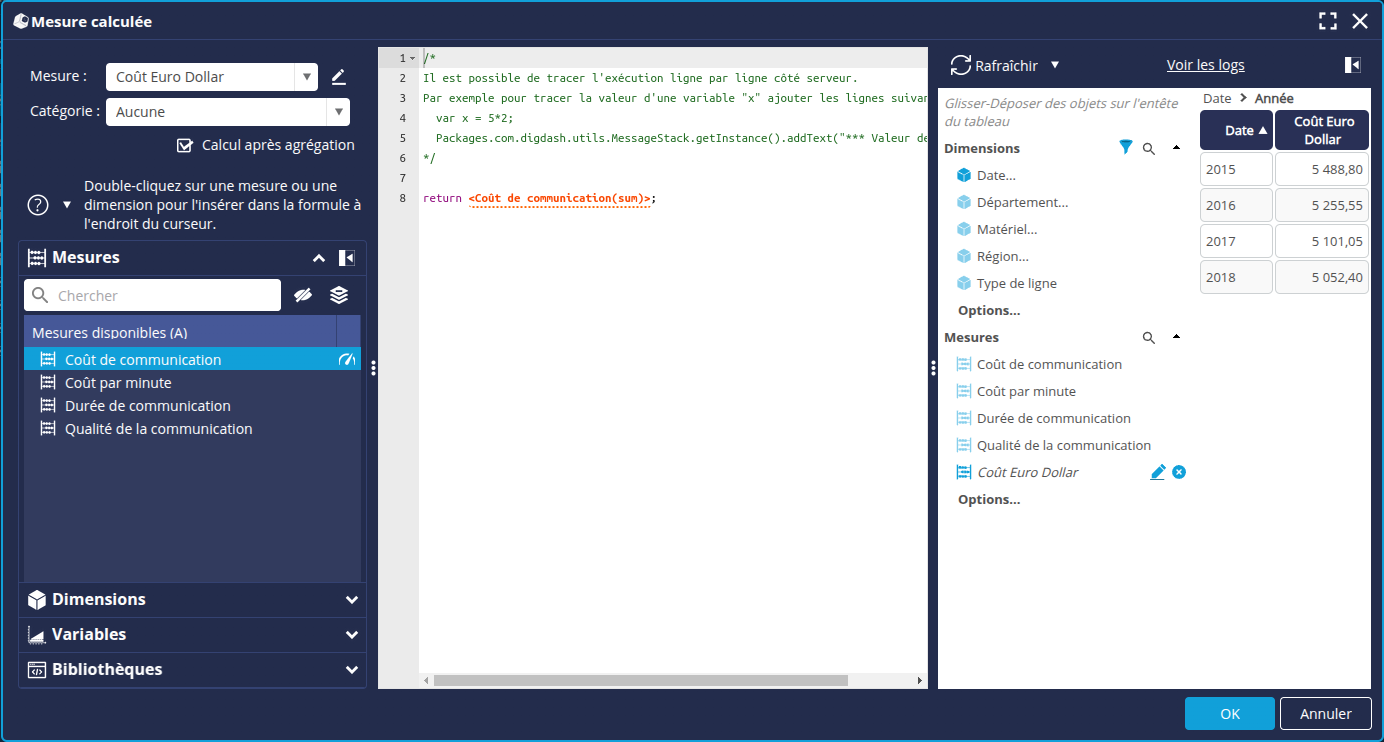Open the Voir les logs link
The height and width of the screenshot is (742, 1384).
(1205, 65)
